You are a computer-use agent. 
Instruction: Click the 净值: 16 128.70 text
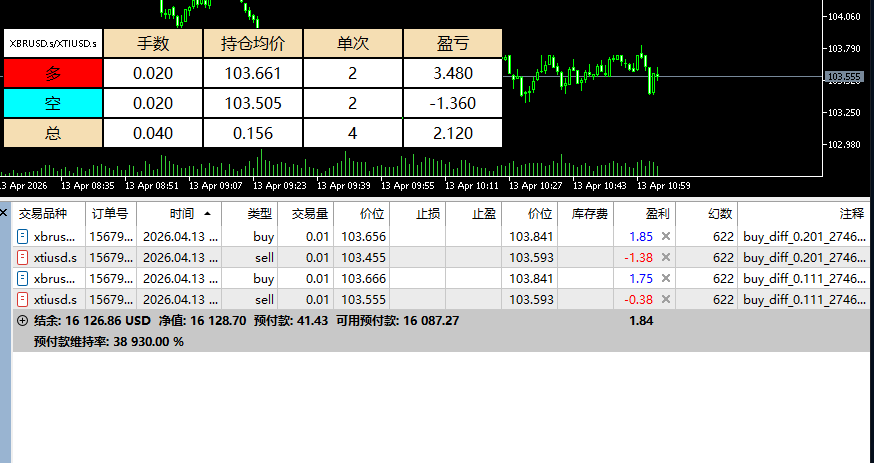tap(202, 321)
